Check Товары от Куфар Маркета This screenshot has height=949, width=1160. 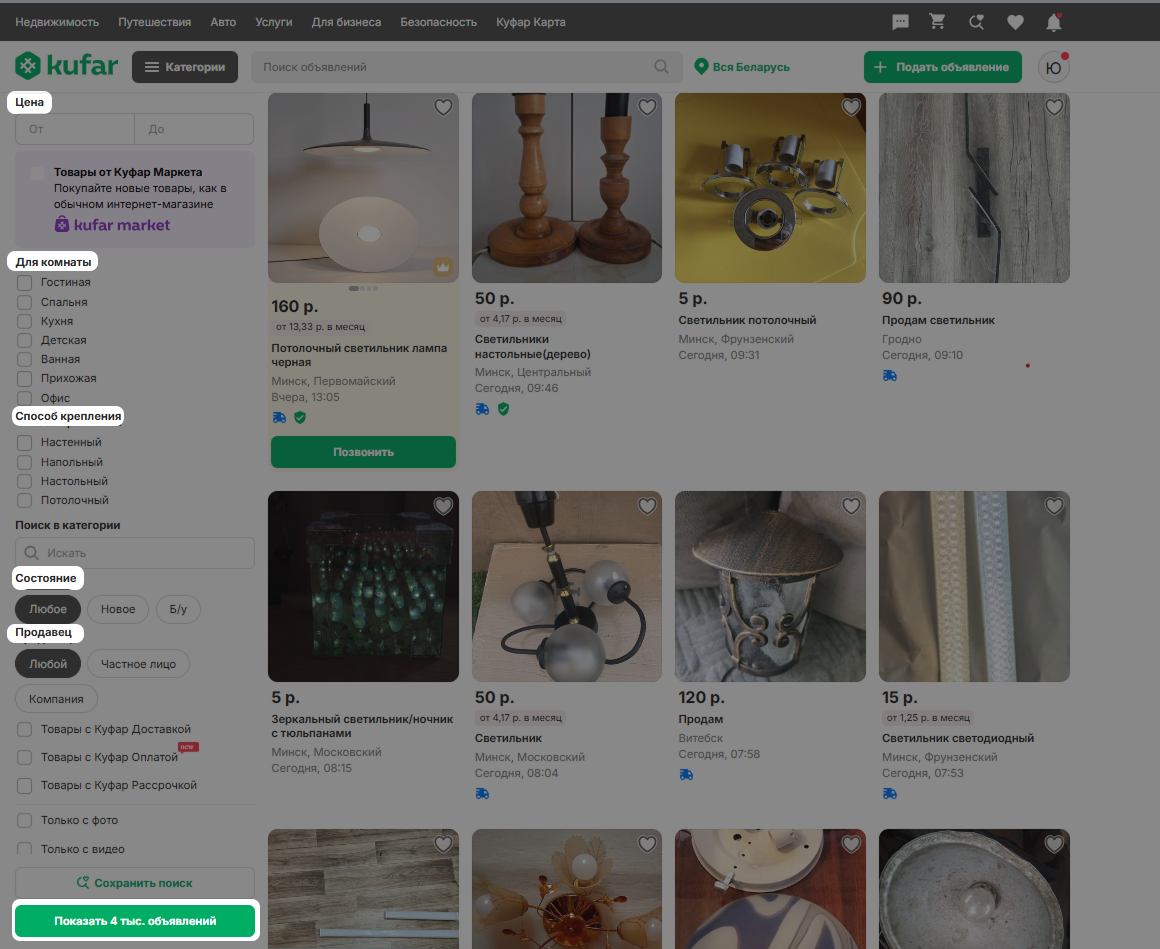[37, 173]
